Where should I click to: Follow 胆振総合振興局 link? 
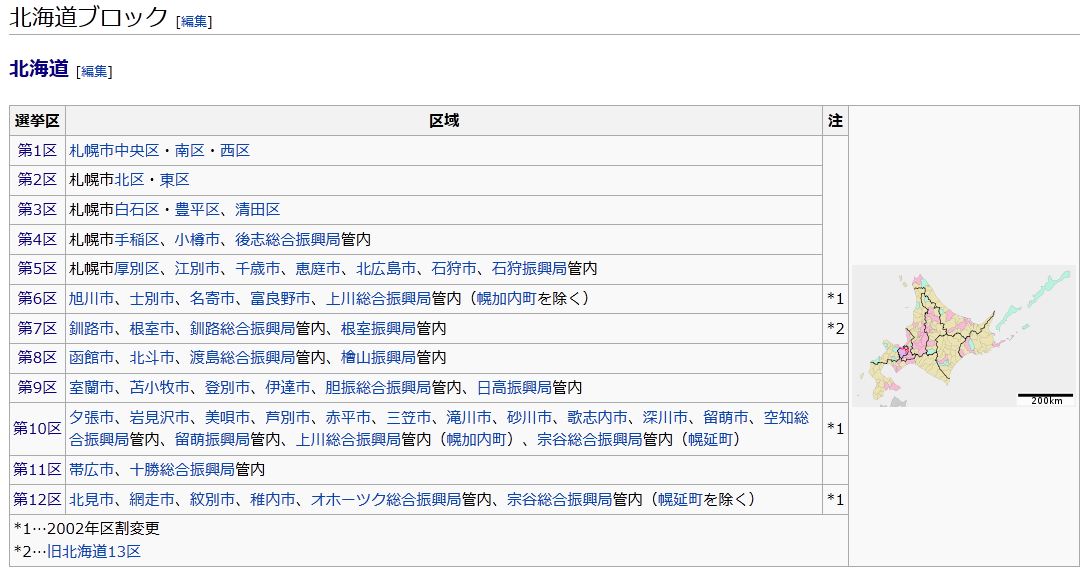point(378,387)
